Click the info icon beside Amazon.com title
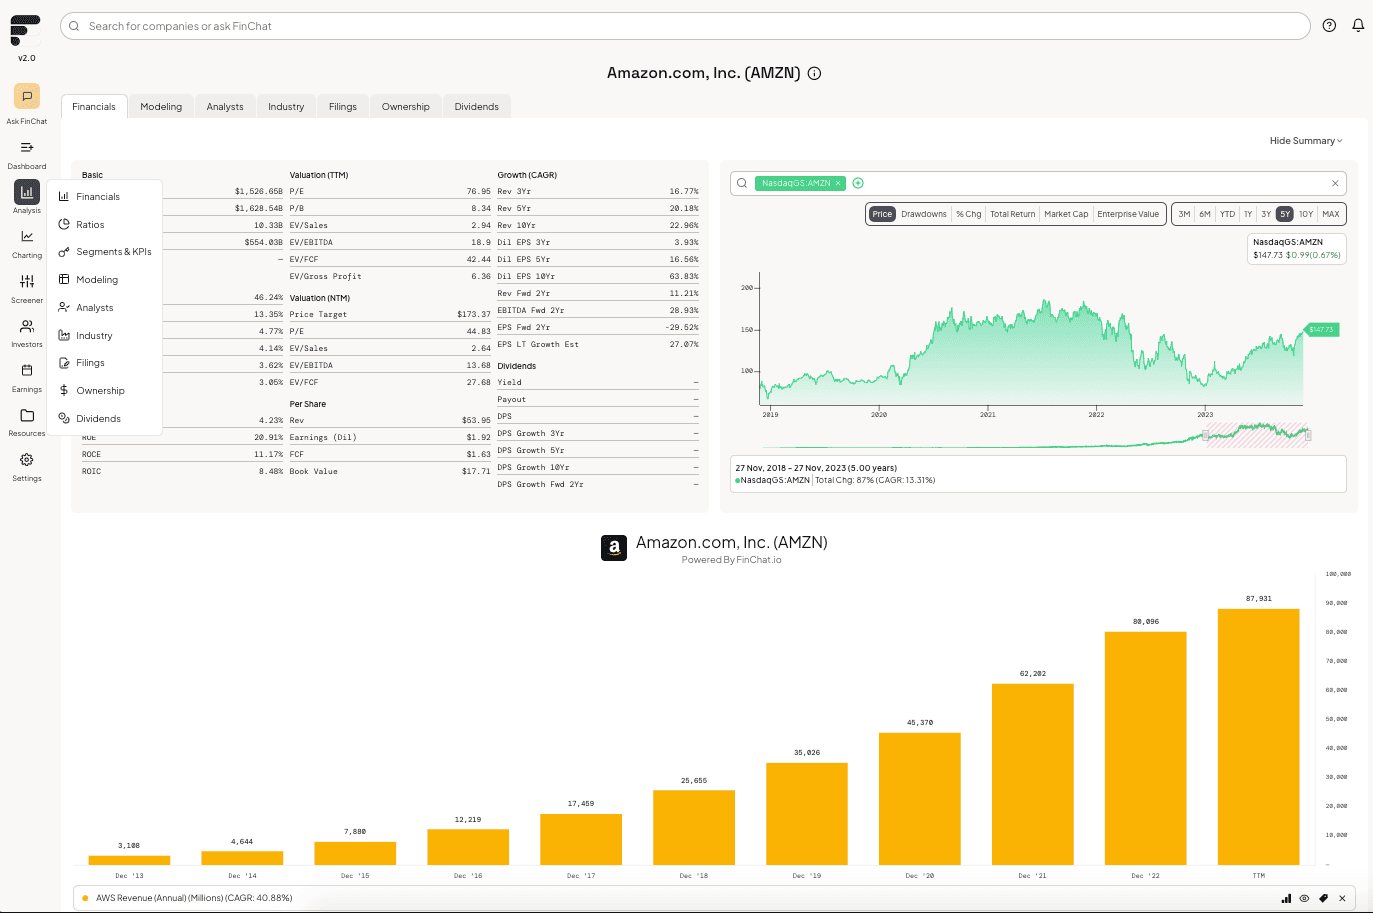Viewport: 1373px width, 913px height. (x=814, y=73)
